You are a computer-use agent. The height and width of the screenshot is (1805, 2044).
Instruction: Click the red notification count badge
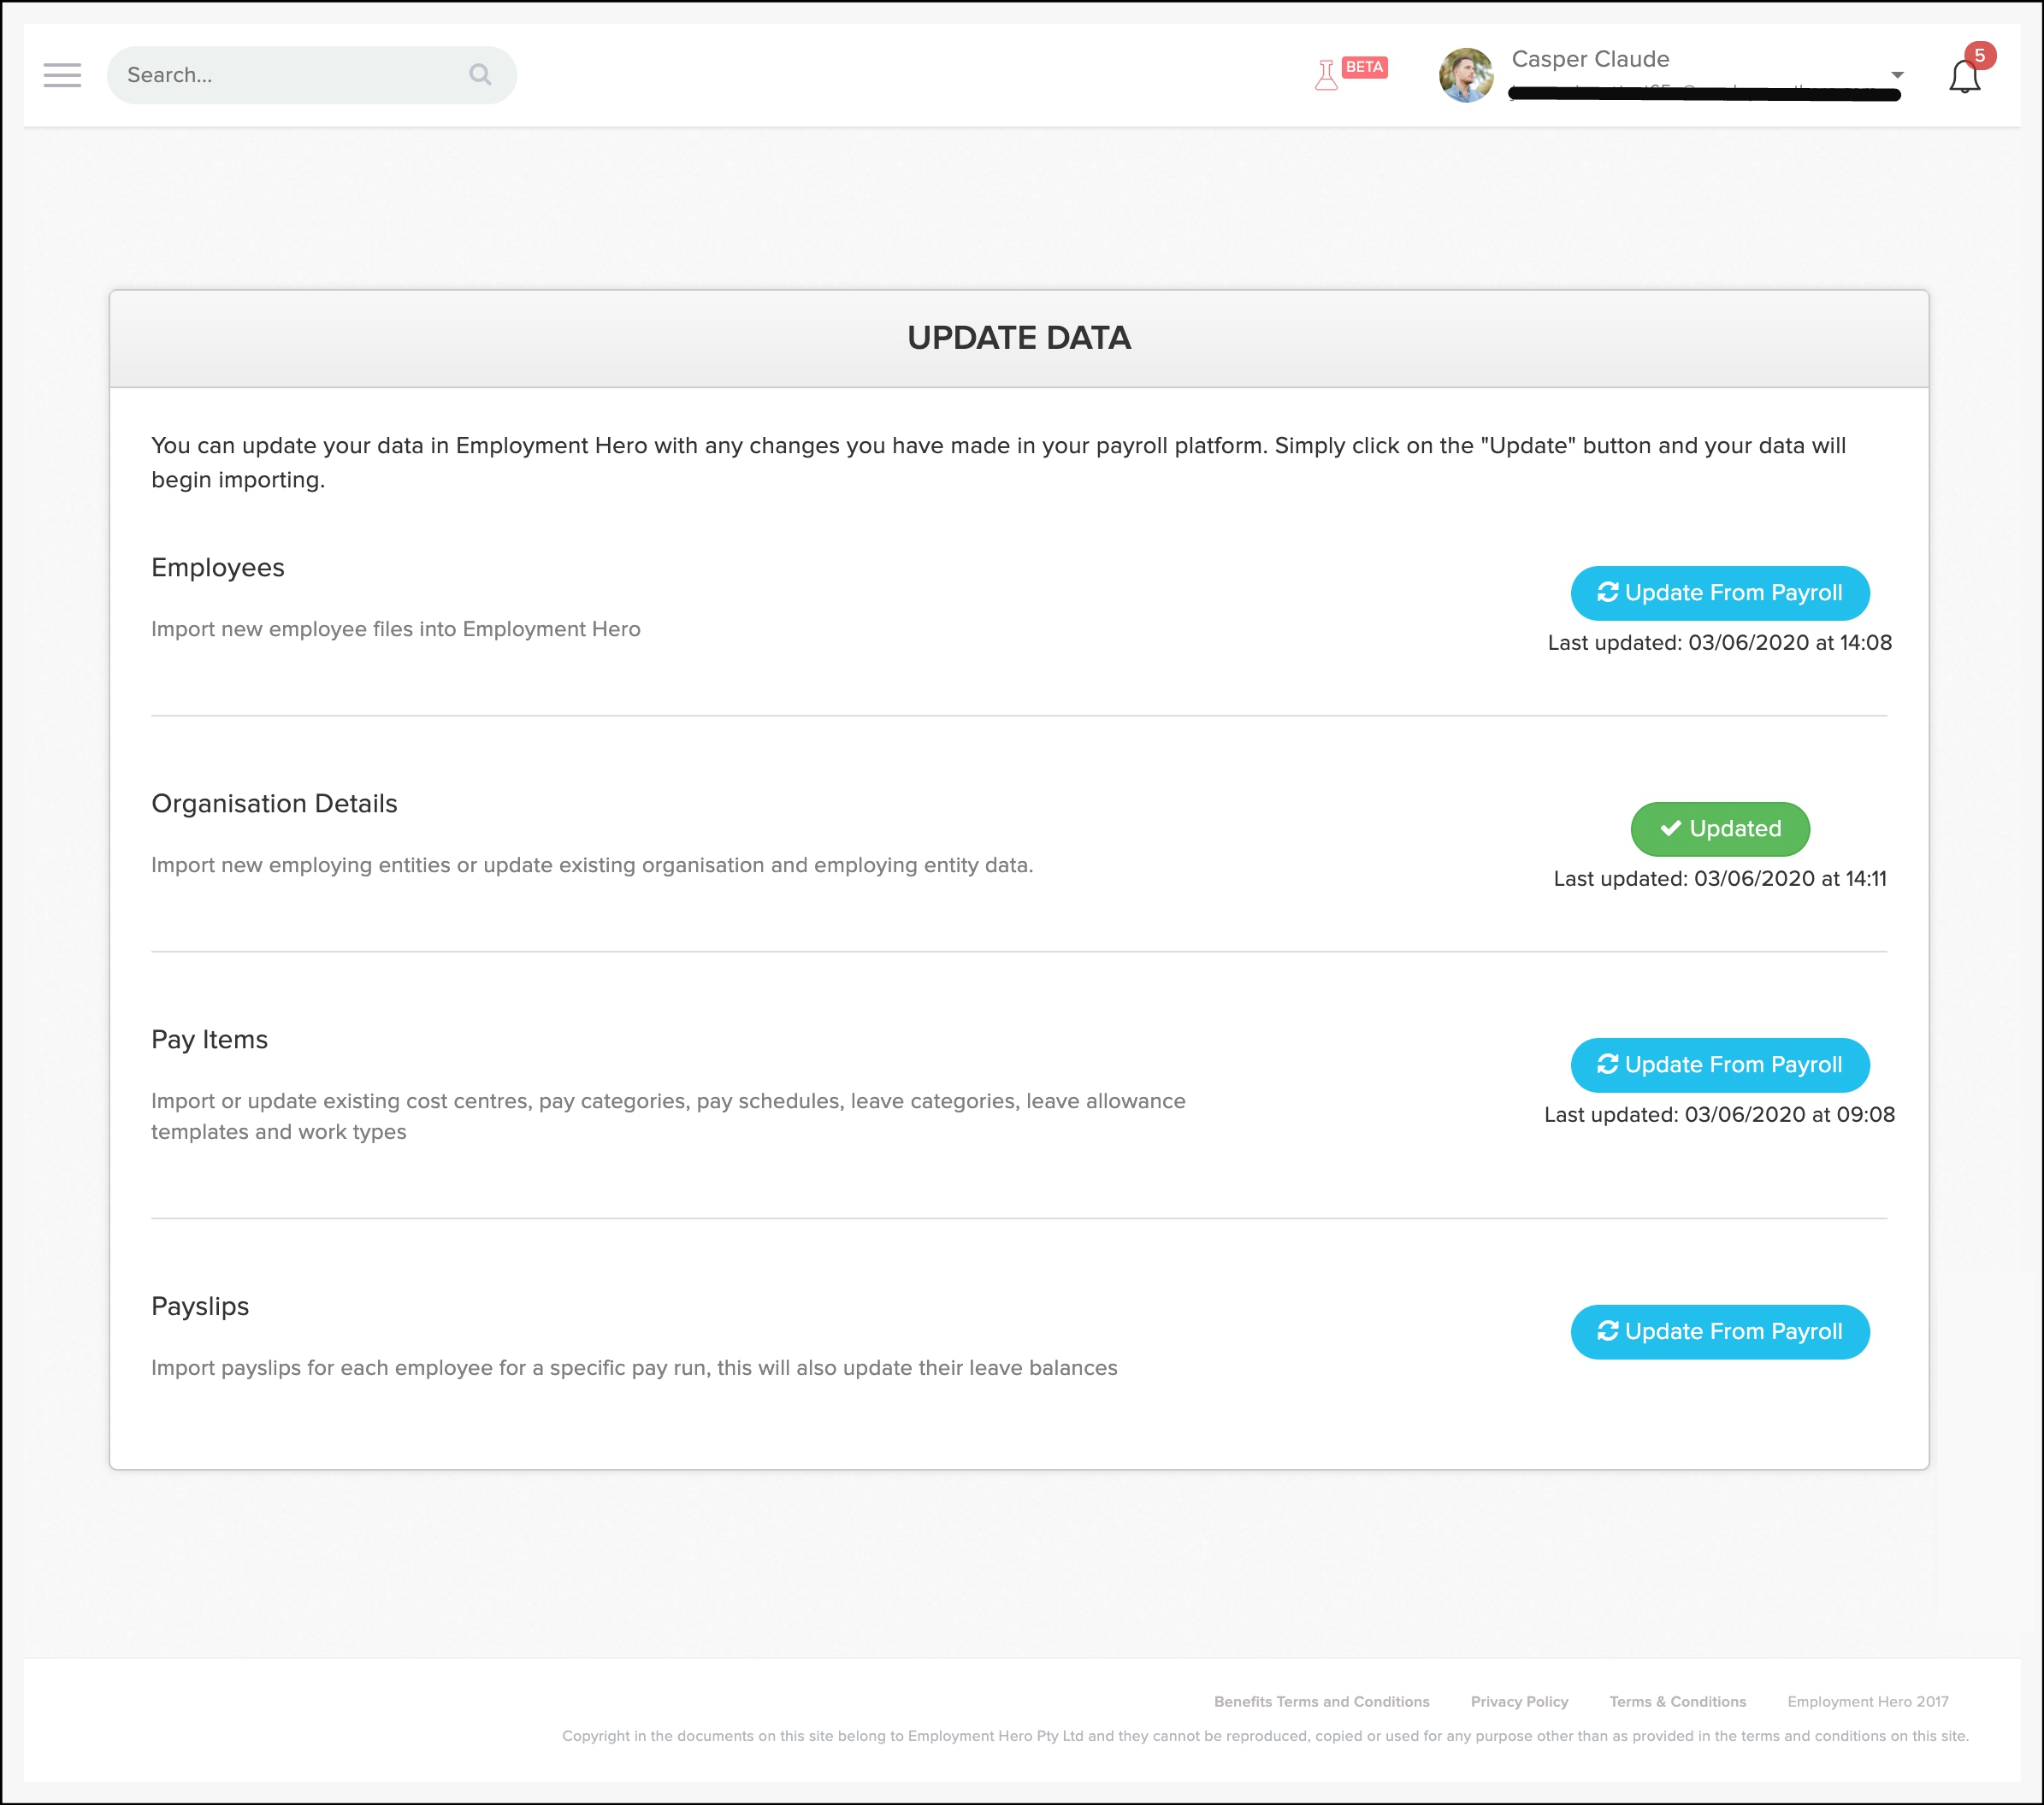pyautogui.click(x=1979, y=56)
